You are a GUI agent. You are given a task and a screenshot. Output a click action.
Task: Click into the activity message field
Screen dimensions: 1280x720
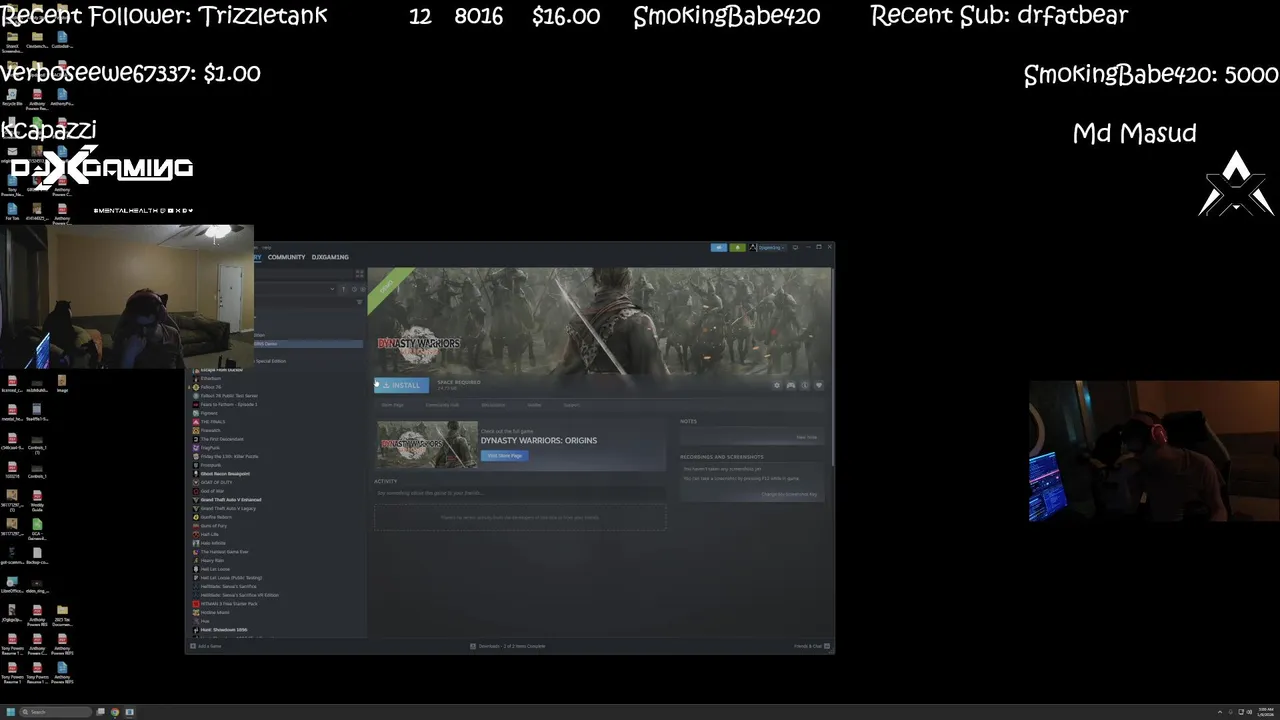click(x=520, y=493)
